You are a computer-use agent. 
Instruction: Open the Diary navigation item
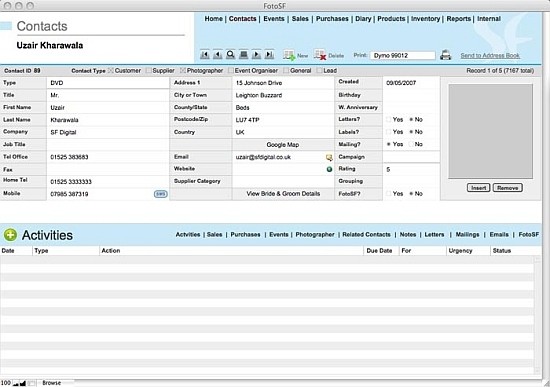[363, 19]
